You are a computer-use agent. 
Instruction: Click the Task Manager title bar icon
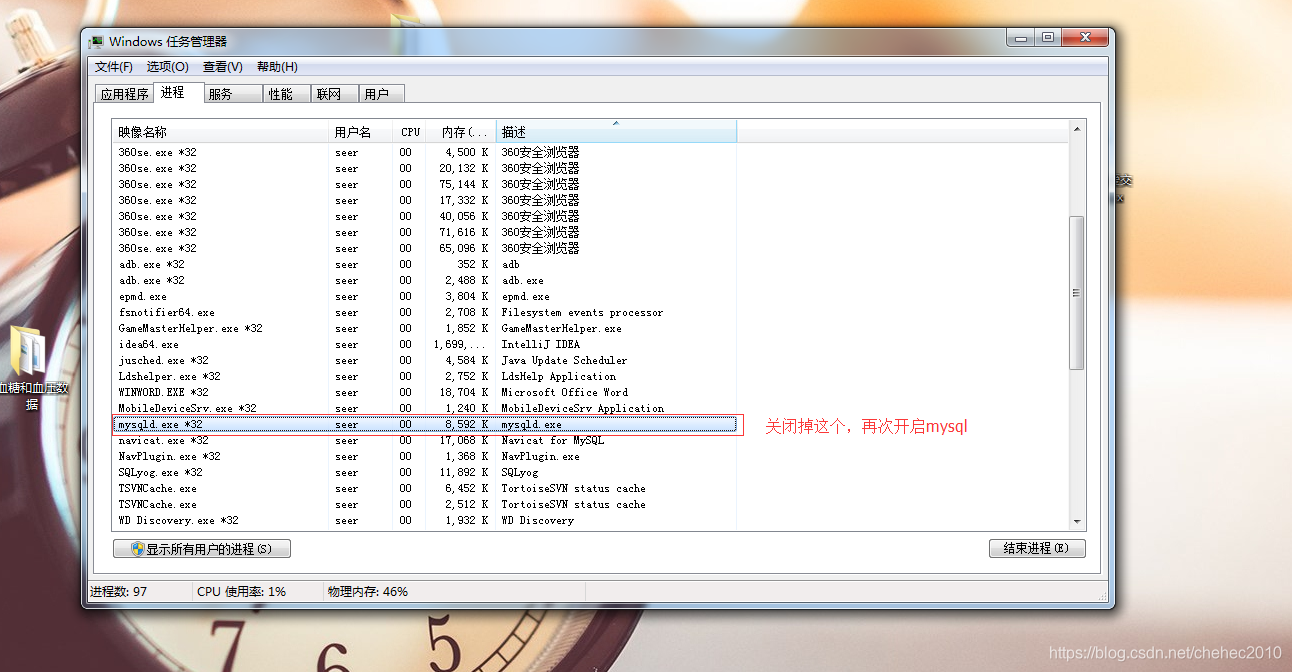(x=97, y=42)
